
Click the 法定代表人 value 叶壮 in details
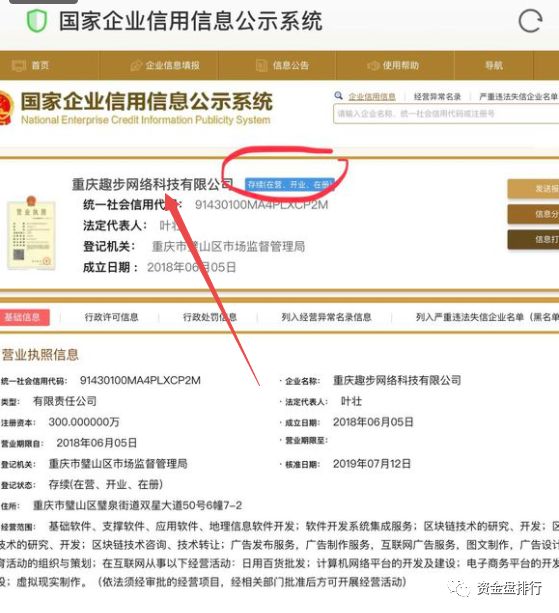pos(351,401)
